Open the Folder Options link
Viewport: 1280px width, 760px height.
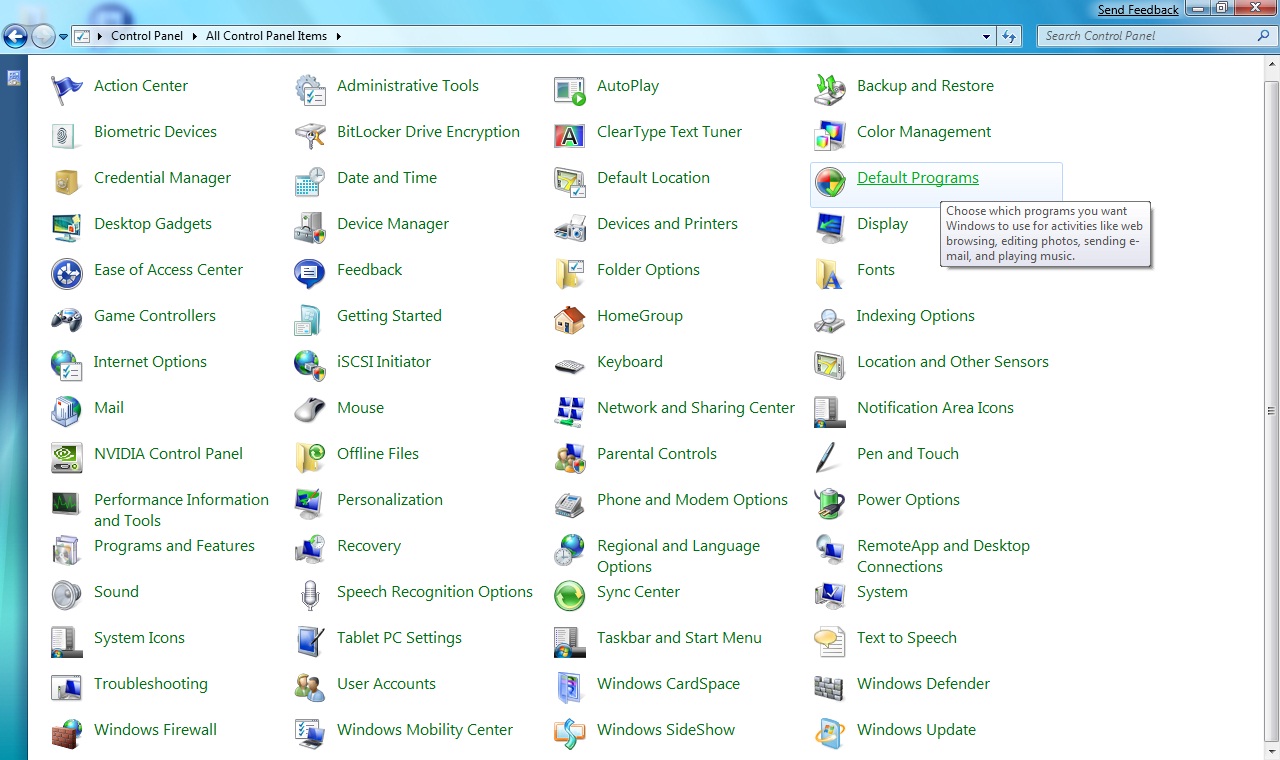pos(648,270)
